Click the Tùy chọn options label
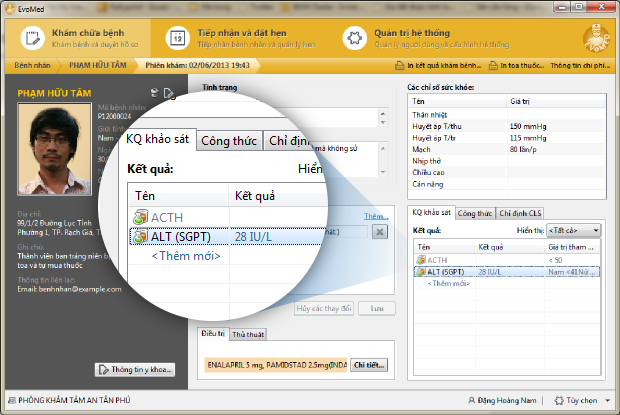Screen dimensions: 620x415 tap(581, 400)
